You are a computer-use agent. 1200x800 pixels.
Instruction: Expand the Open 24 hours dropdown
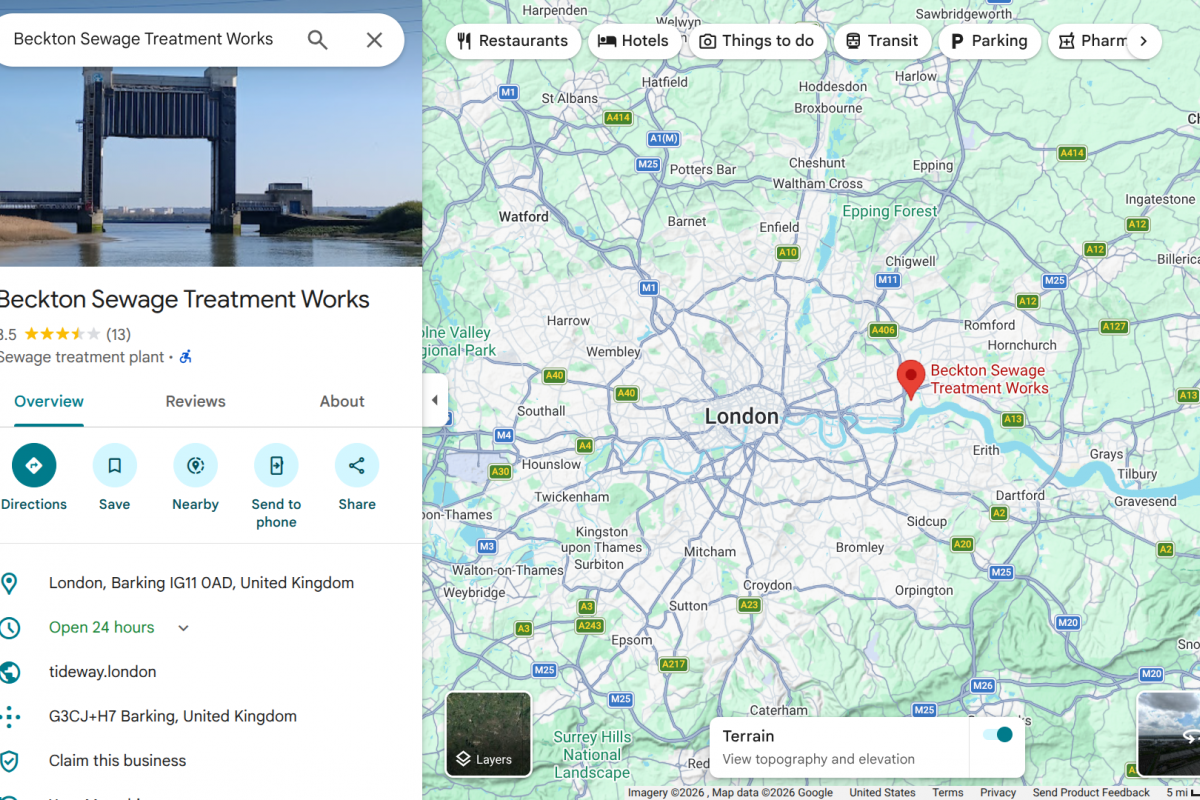(x=183, y=628)
